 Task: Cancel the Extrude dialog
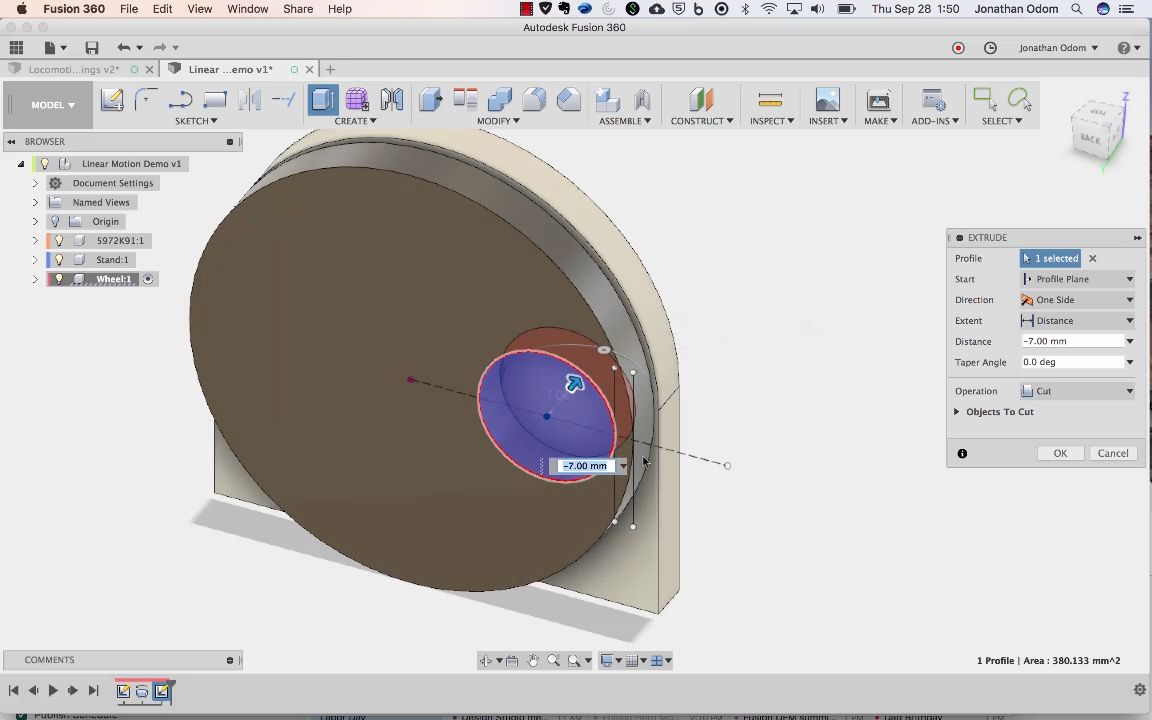pyautogui.click(x=1113, y=453)
